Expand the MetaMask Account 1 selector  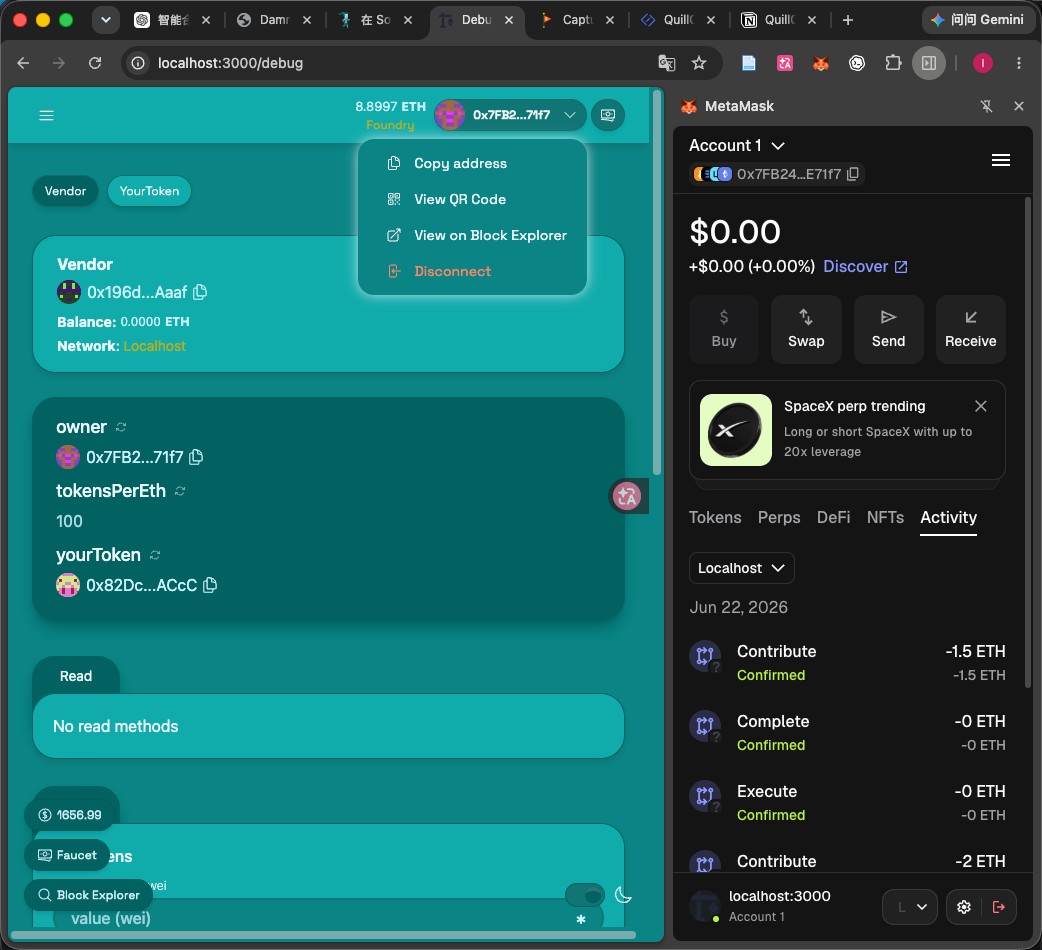pyautogui.click(x=737, y=145)
